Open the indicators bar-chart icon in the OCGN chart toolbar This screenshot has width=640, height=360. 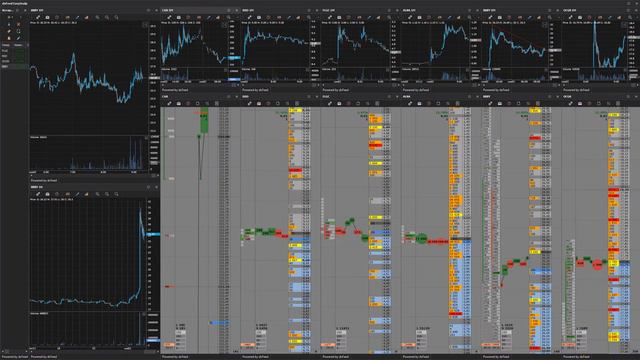point(619,18)
